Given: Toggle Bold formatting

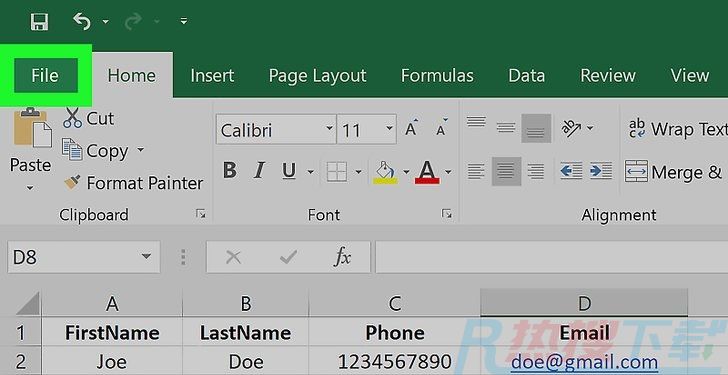Looking at the screenshot, I should (229, 171).
